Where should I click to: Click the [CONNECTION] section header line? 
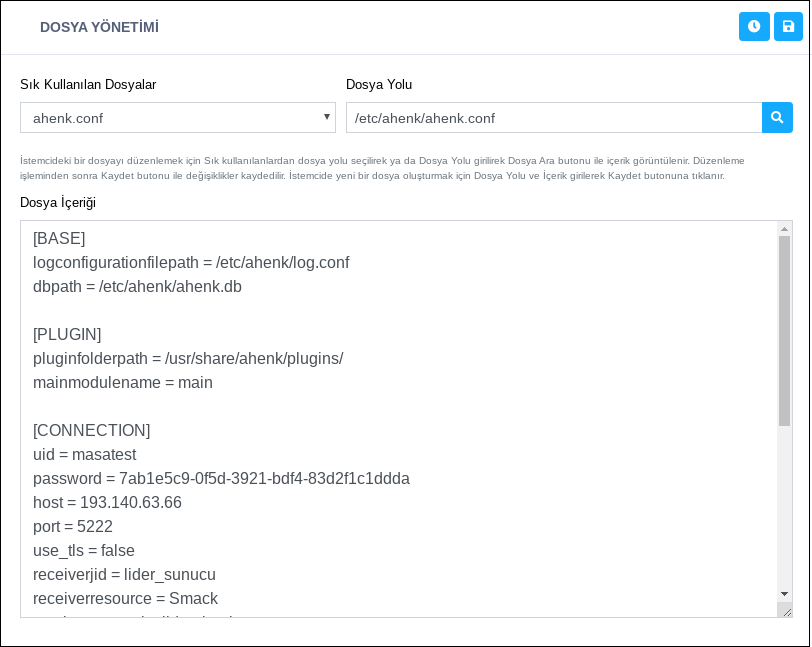(x=91, y=431)
